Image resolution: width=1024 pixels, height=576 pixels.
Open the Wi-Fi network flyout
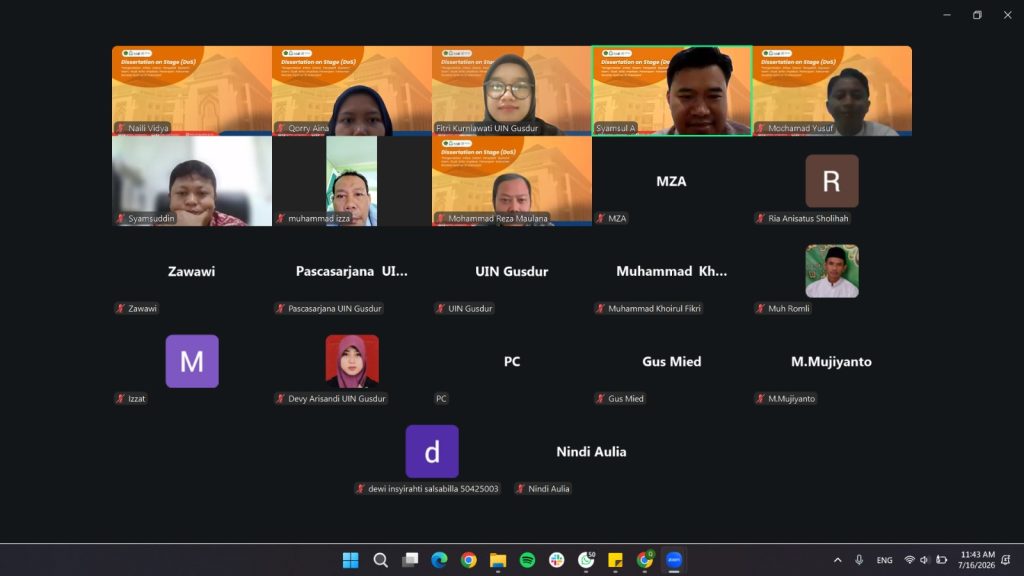tap(909, 560)
